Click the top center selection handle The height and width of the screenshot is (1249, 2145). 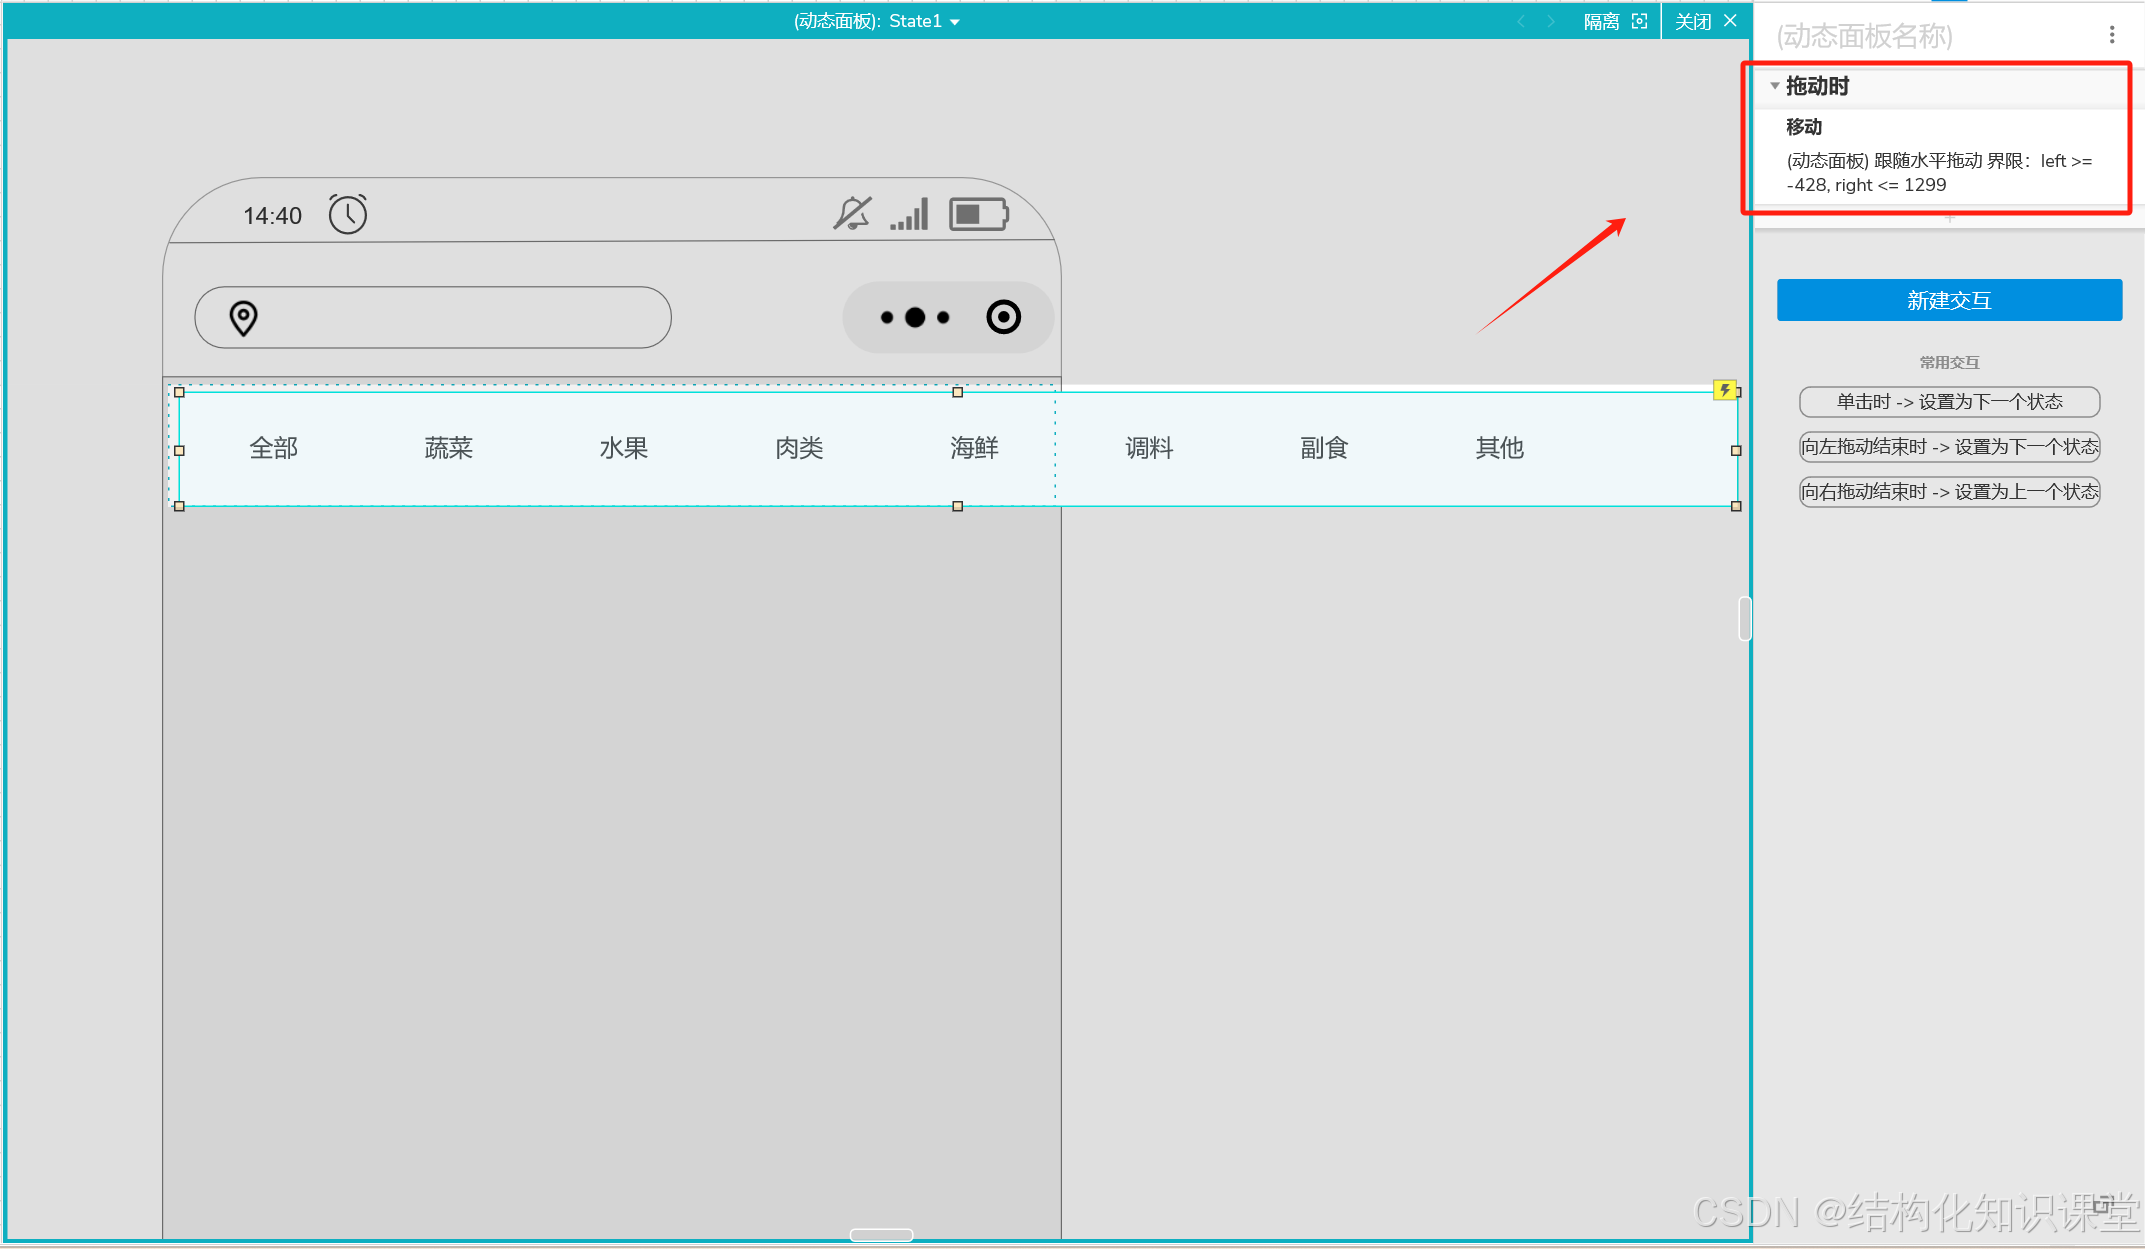click(957, 392)
